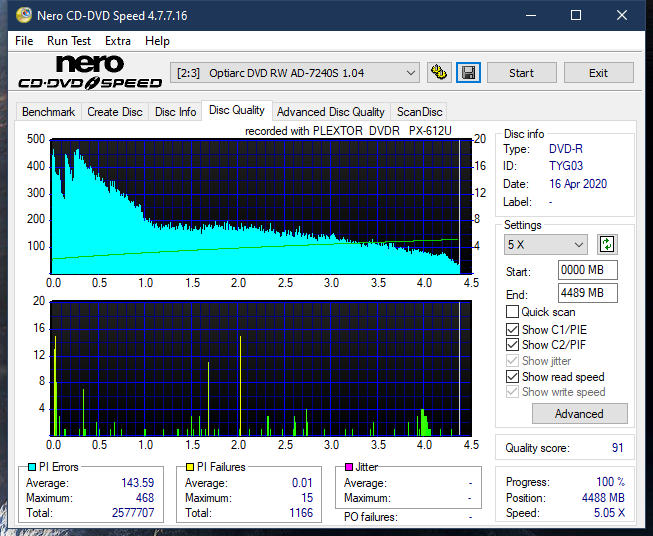Toggle Show jitter checkbox
653x536 pixels.
click(x=512, y=361)
